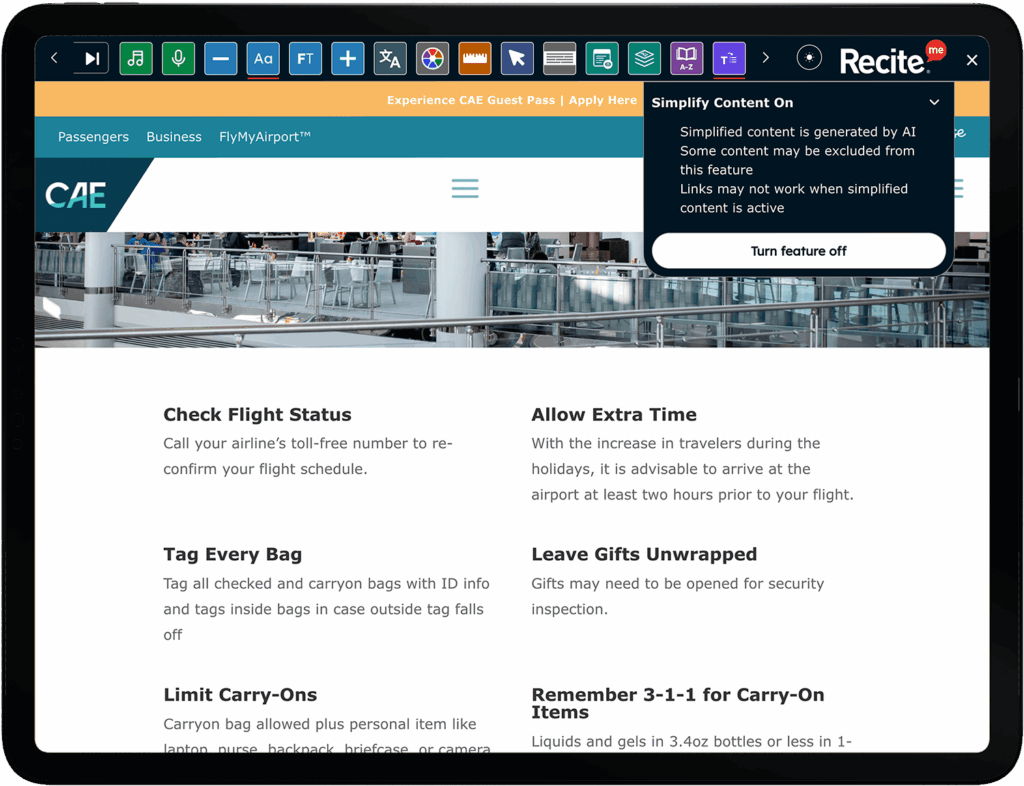This screenshot has height=786, width=1024.
Task: Toggle the screen mask tool
Action: point(560,59)
